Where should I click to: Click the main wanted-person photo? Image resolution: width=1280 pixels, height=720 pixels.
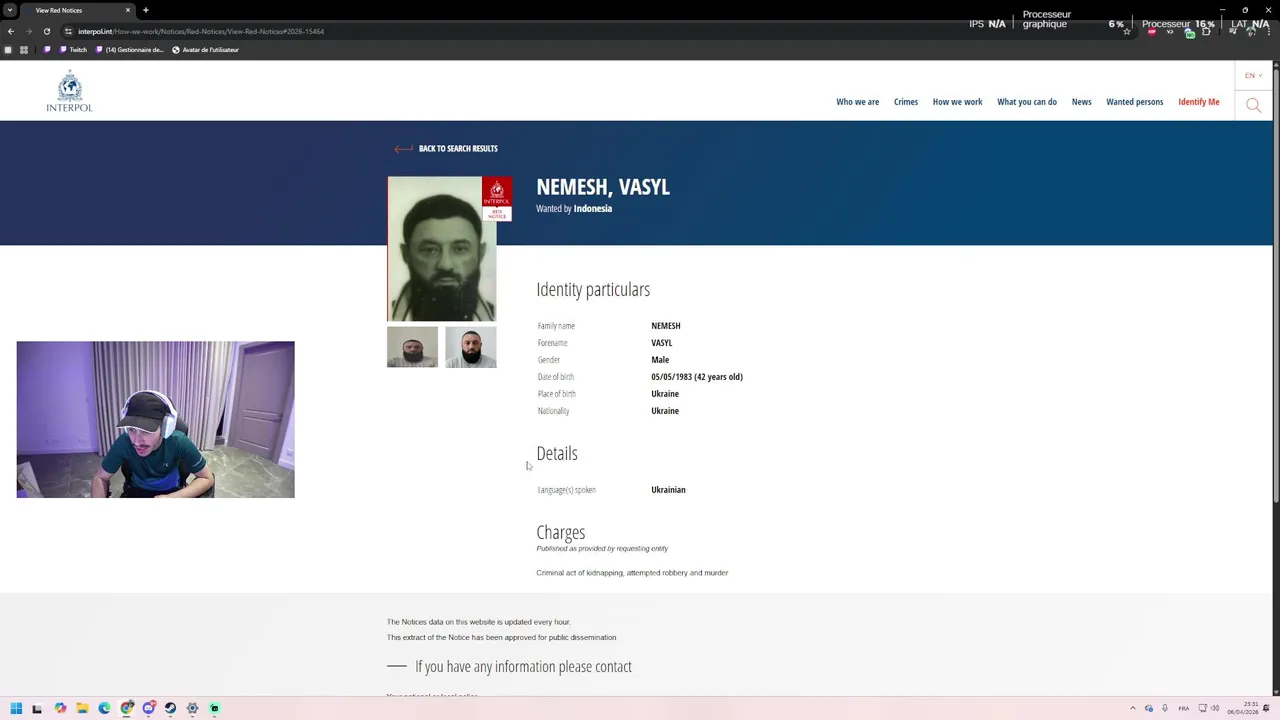tap(441, 249)
